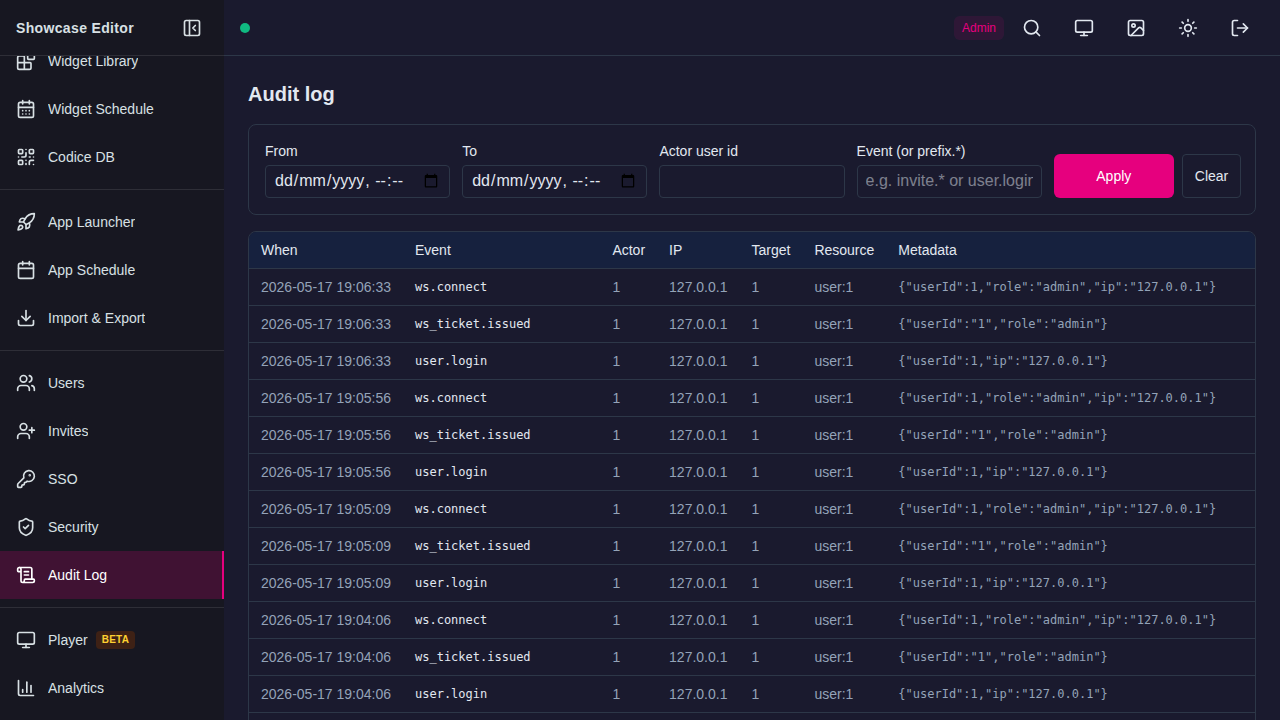1280x720 pixels.
Task: Open App Schedule in sidebar
Action: coord(112,270)
